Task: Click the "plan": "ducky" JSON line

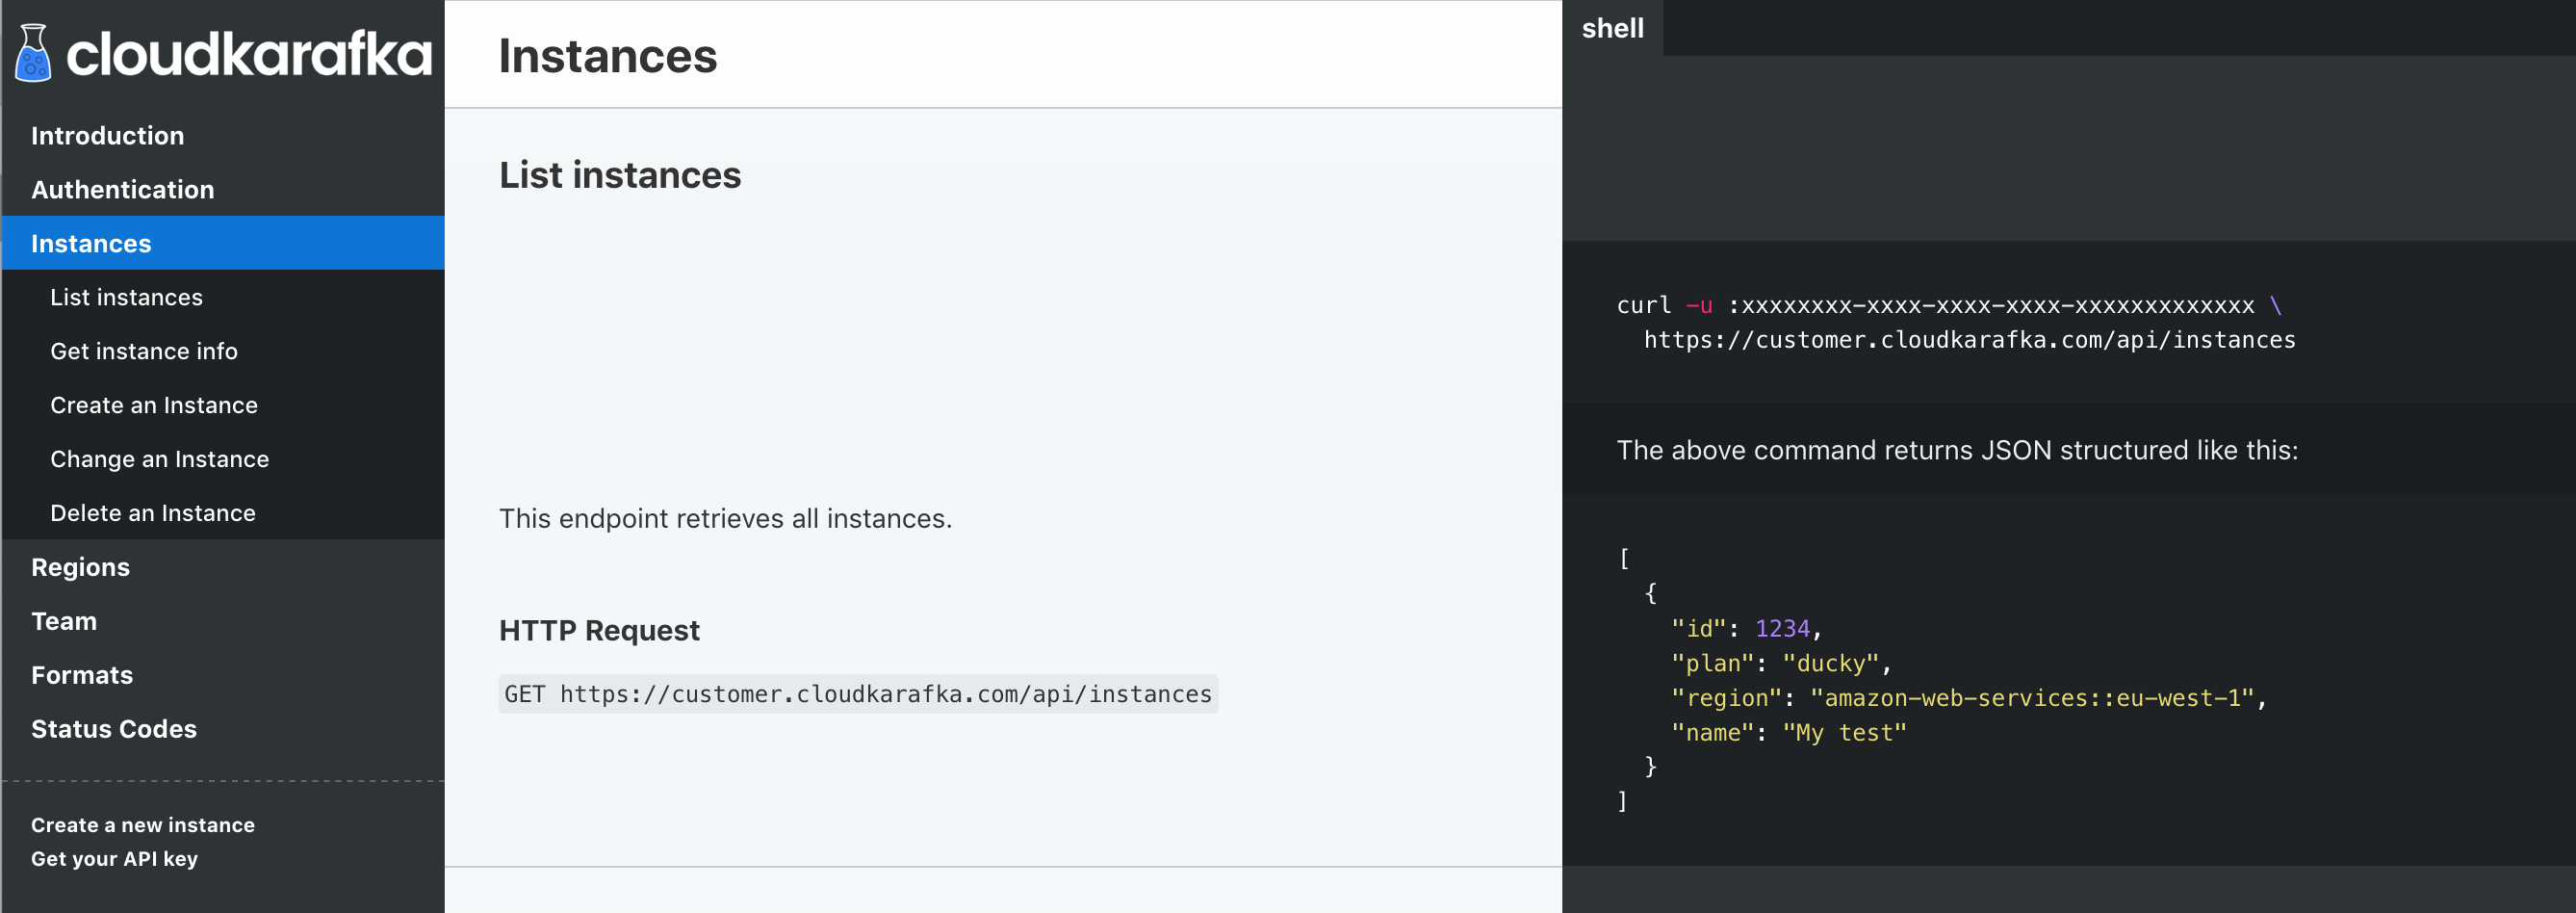Action: [x=1781, y=663]
